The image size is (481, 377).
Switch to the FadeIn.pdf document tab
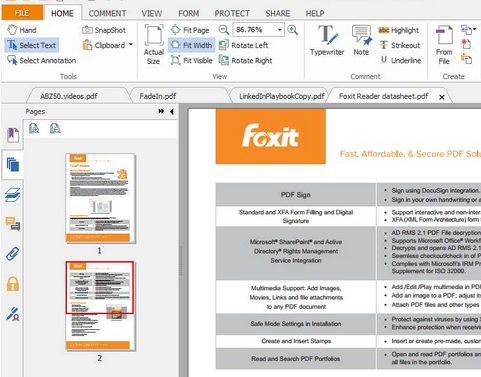coord(158,96)
